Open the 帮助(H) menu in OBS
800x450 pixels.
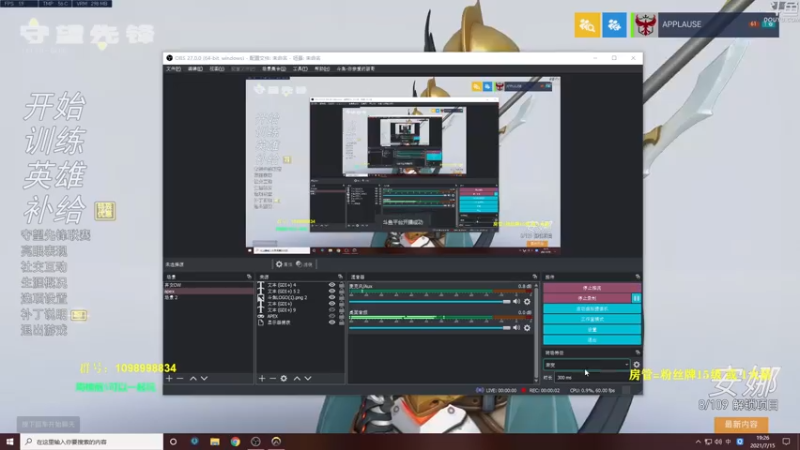[322, 69]
